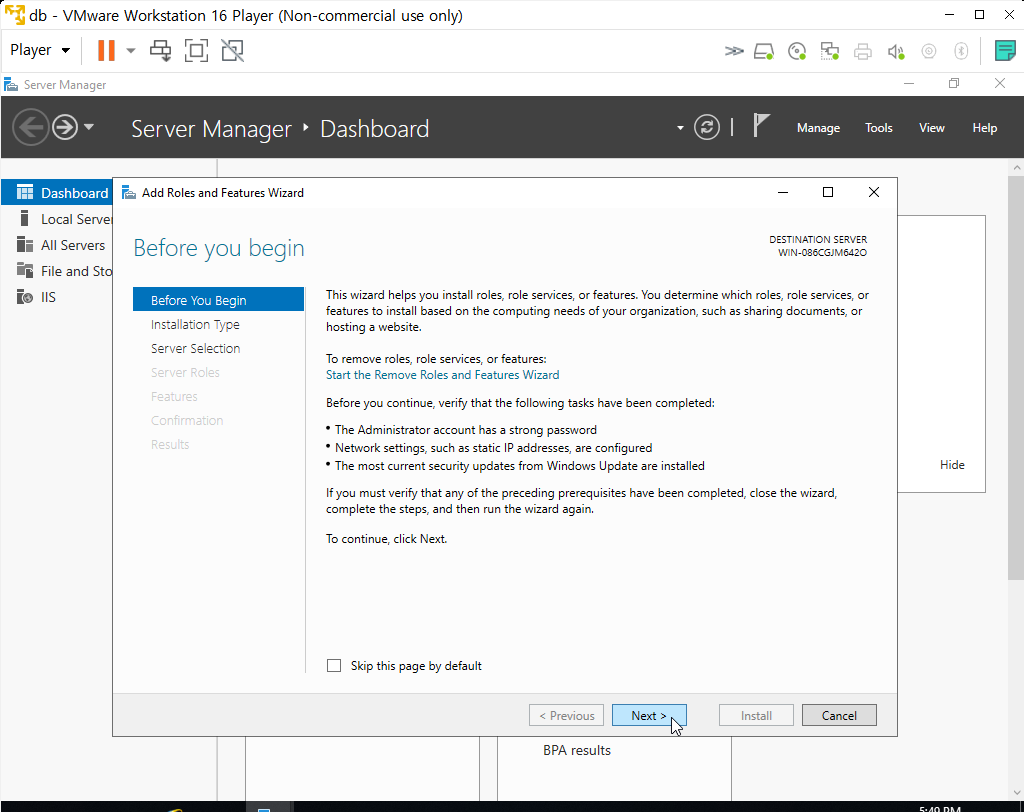Image resolution: width=1024 pixels, height=812 pixels.
Task: Click the Bluetooth device icon in VMware toolbar
Action: point(961,51)
